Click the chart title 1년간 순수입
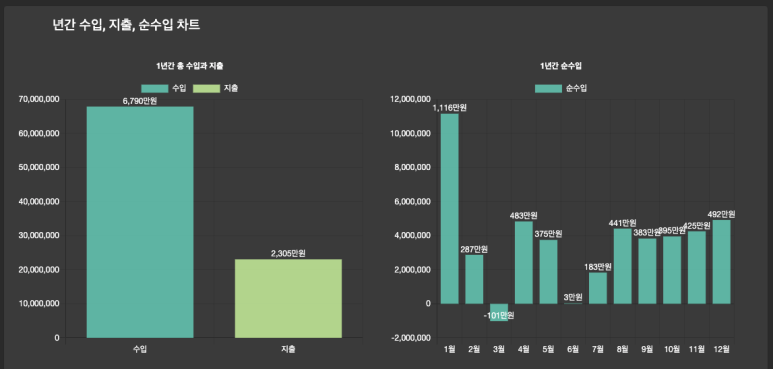 pyautogui.click(x=561, y=66)
